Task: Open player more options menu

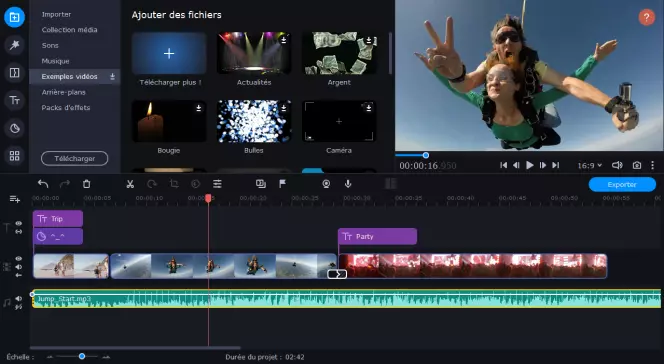Action: [x=653, y=165]
